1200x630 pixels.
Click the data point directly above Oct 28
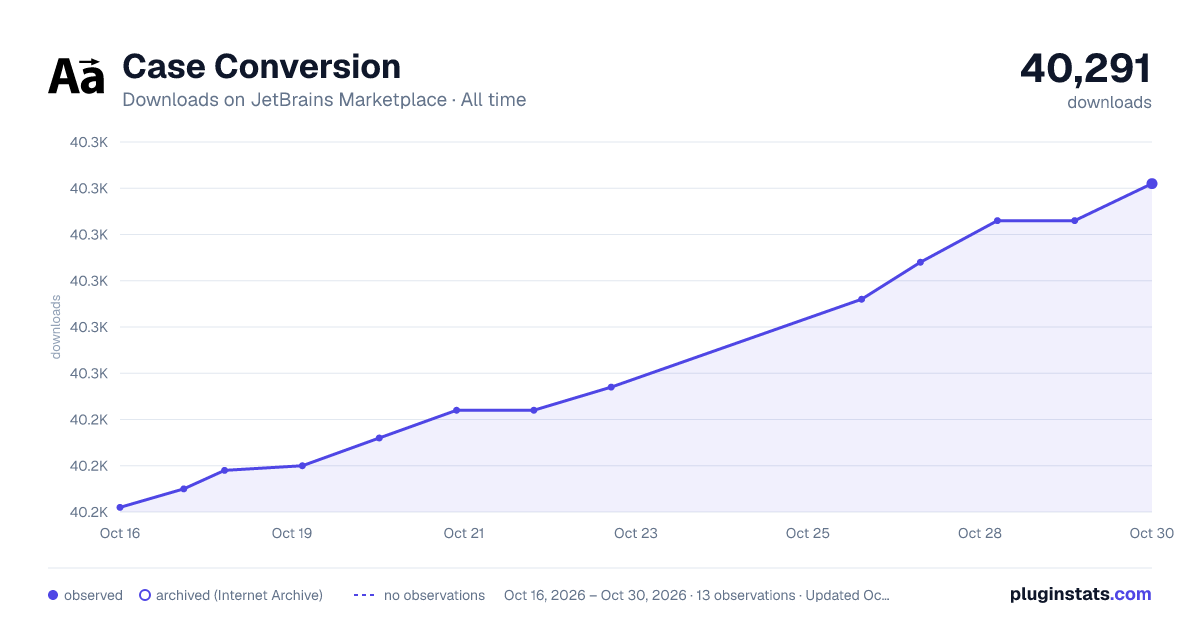[x=997, y=221]
